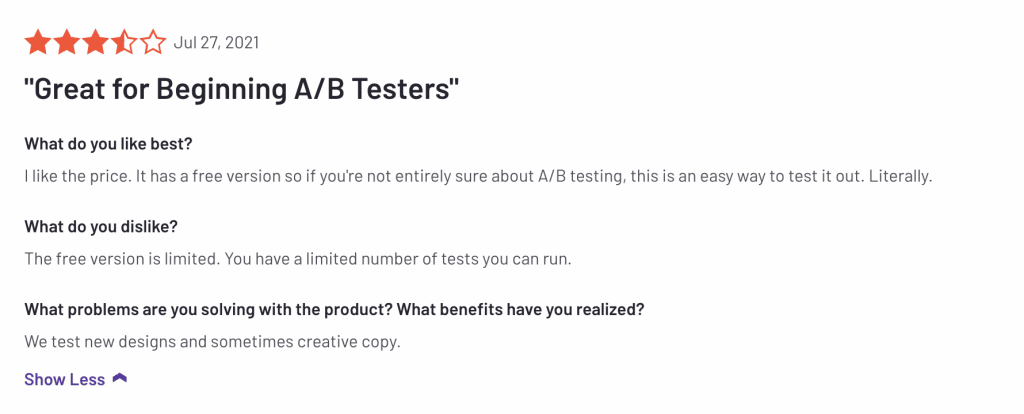Viewport: 1024px width, 414px height.
Task: Click the empty fifth rating star
Action: tap(152, 43)
